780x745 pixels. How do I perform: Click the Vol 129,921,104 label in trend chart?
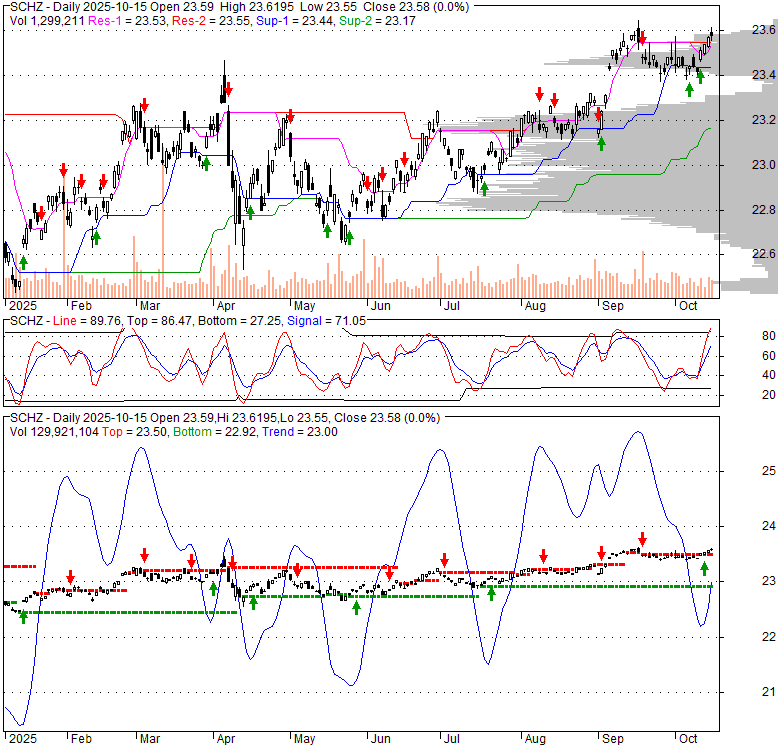tap(54, 432)
